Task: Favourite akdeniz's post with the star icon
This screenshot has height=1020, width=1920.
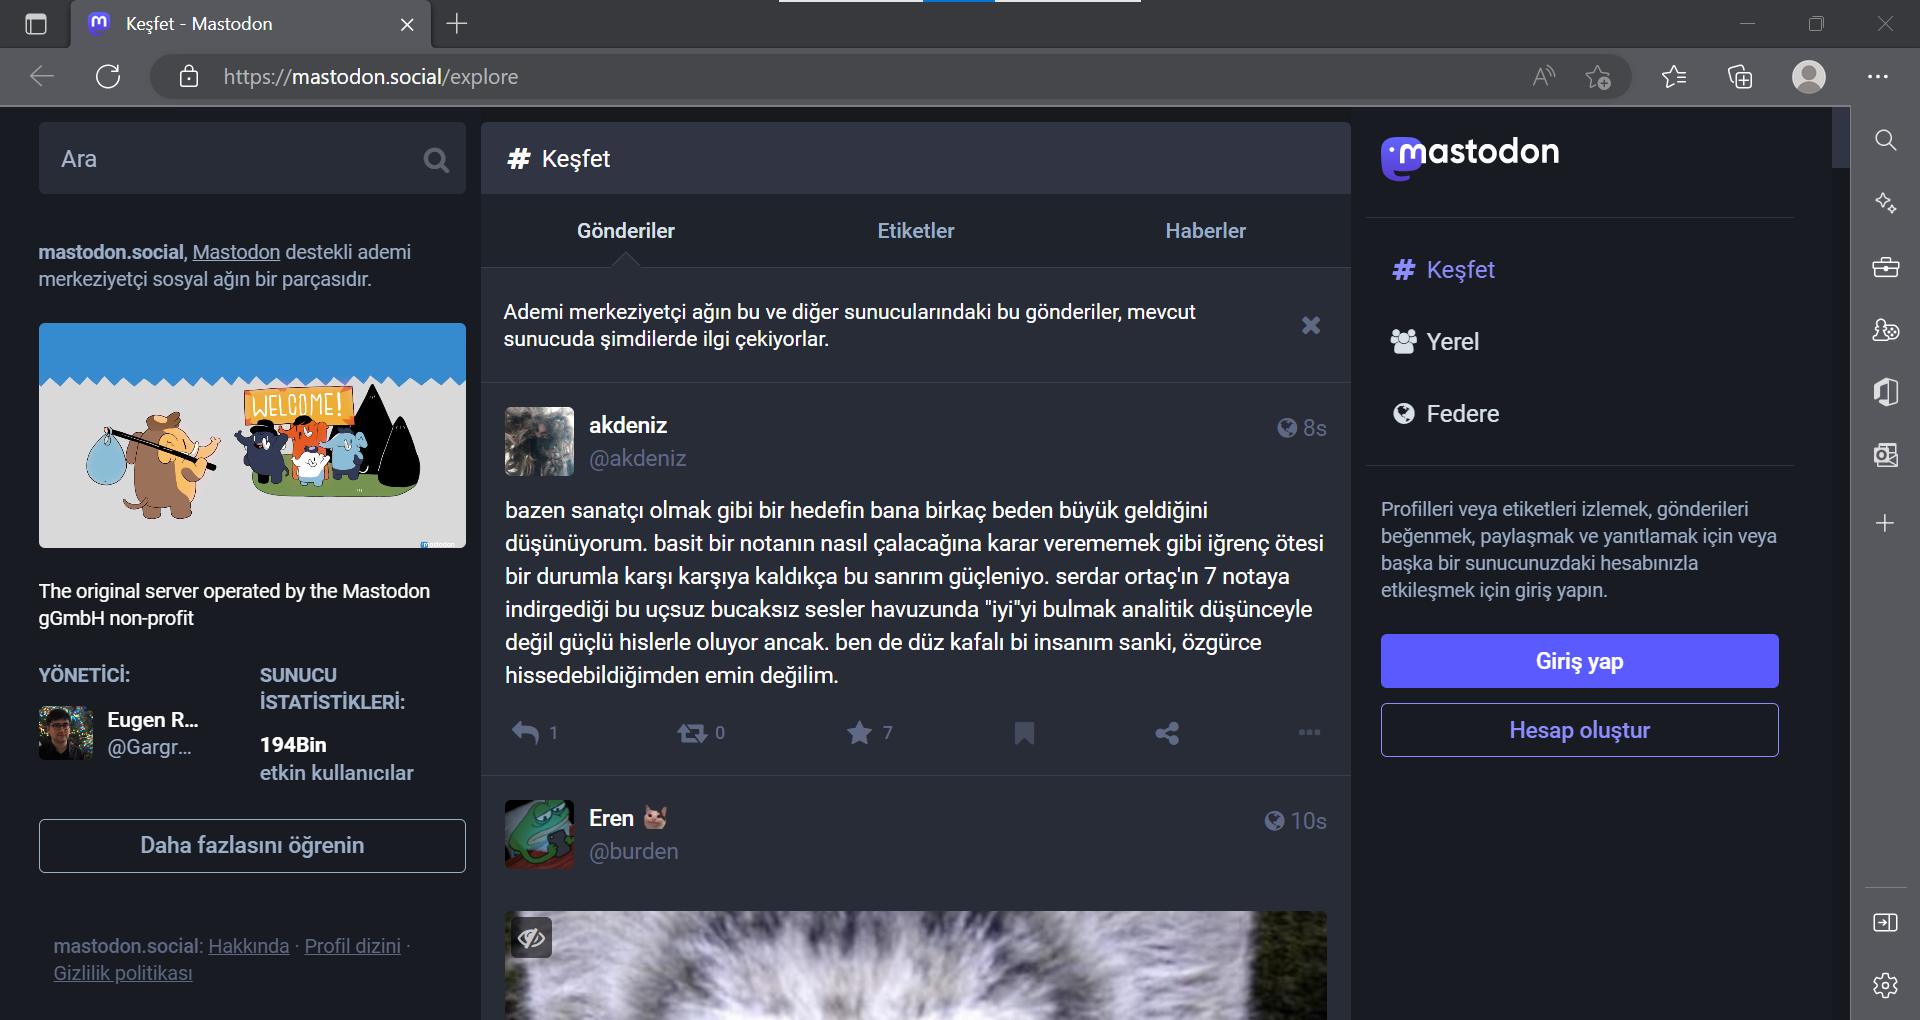Action: point(859,733)
